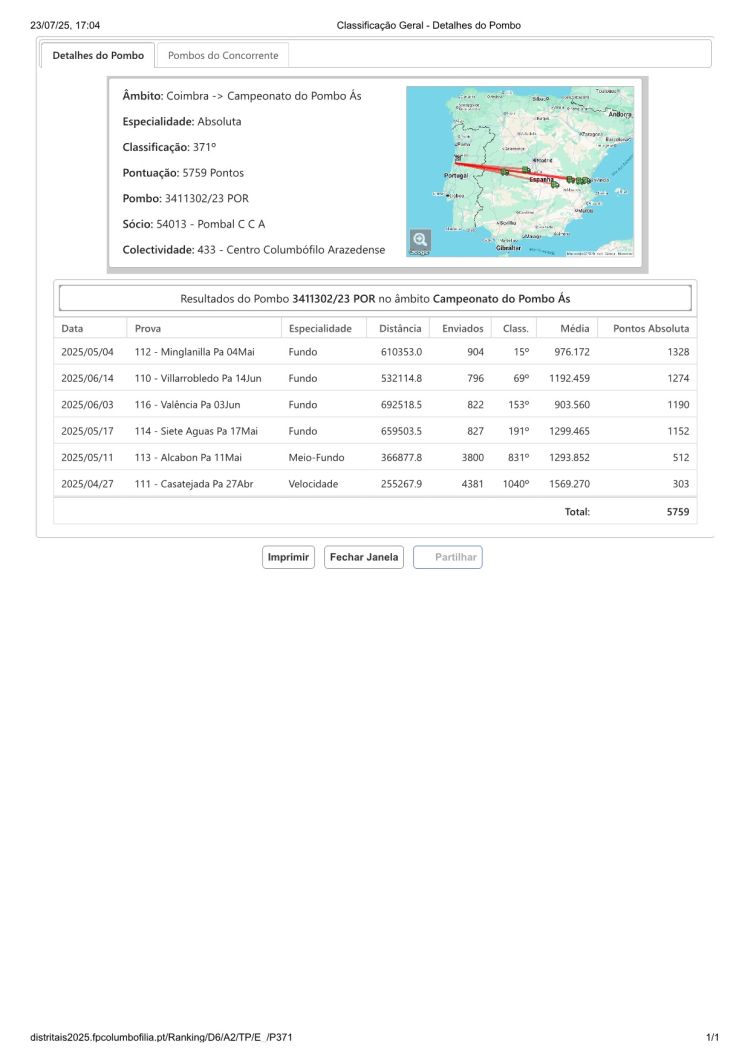The image size is (750, 1061).
Task: Click the map zoom magnifier icon
Action: pos(420,240)
